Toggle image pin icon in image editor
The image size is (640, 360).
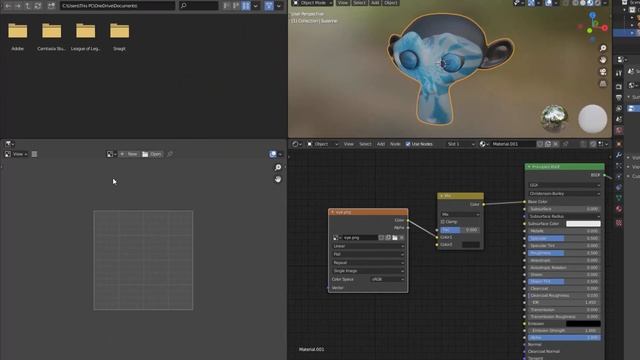170,154
